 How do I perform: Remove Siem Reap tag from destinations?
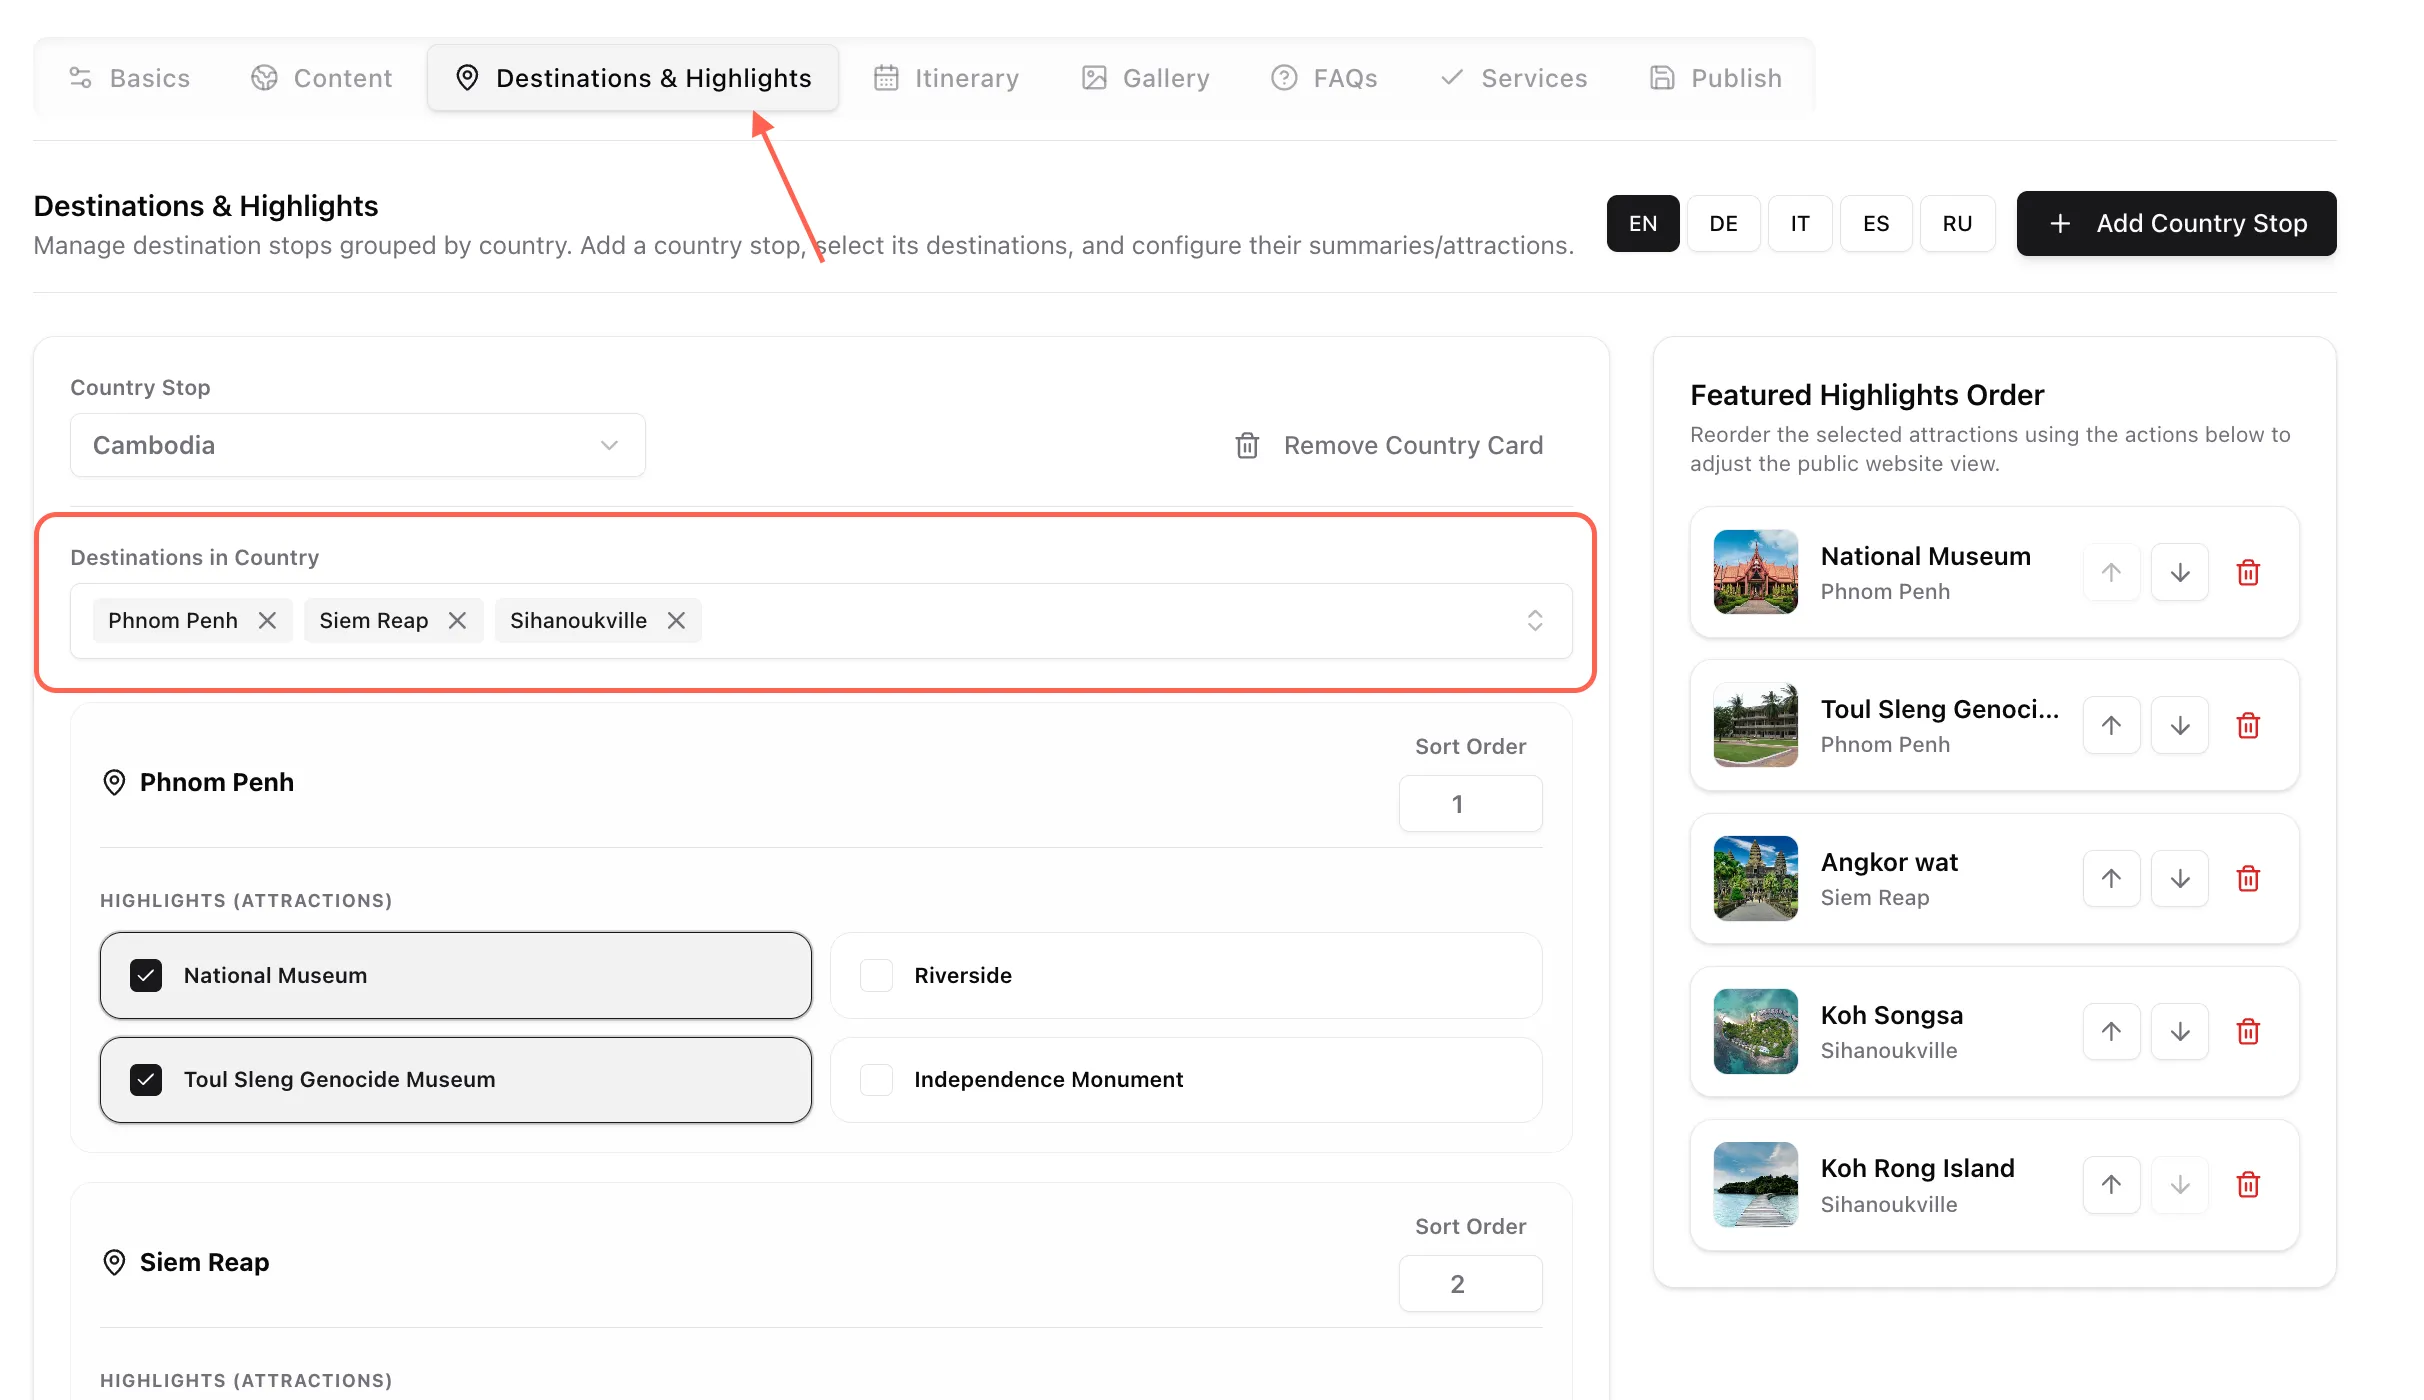[457, 620]
